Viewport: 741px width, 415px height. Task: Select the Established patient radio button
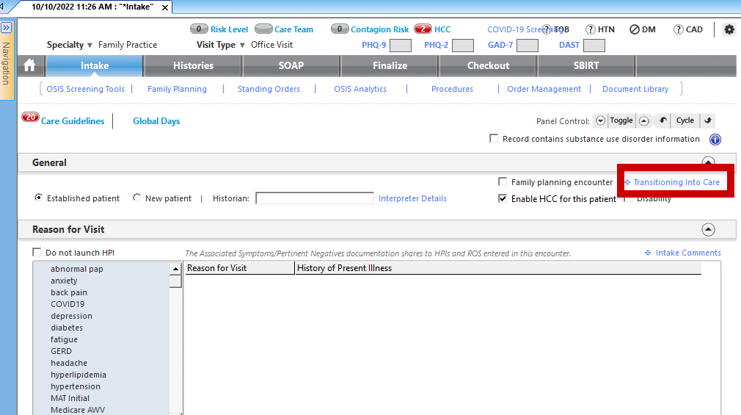[x=38, y=198]
